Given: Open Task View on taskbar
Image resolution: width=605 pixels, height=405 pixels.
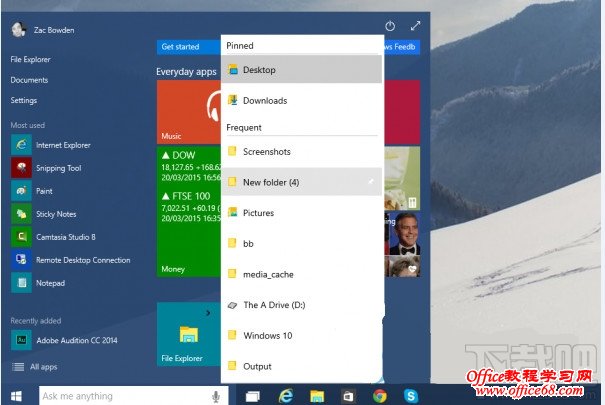Looking at the screenshot, I should click(x=253, y=396).
